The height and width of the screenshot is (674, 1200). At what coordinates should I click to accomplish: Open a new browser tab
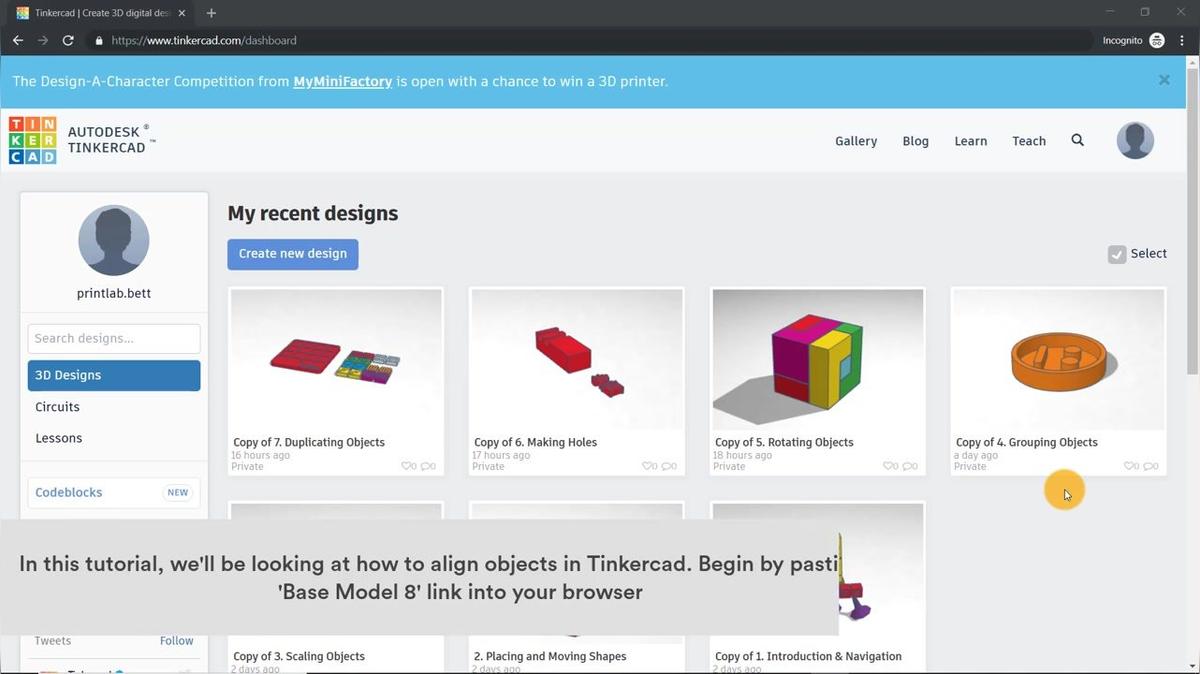(x=211, y=13)
